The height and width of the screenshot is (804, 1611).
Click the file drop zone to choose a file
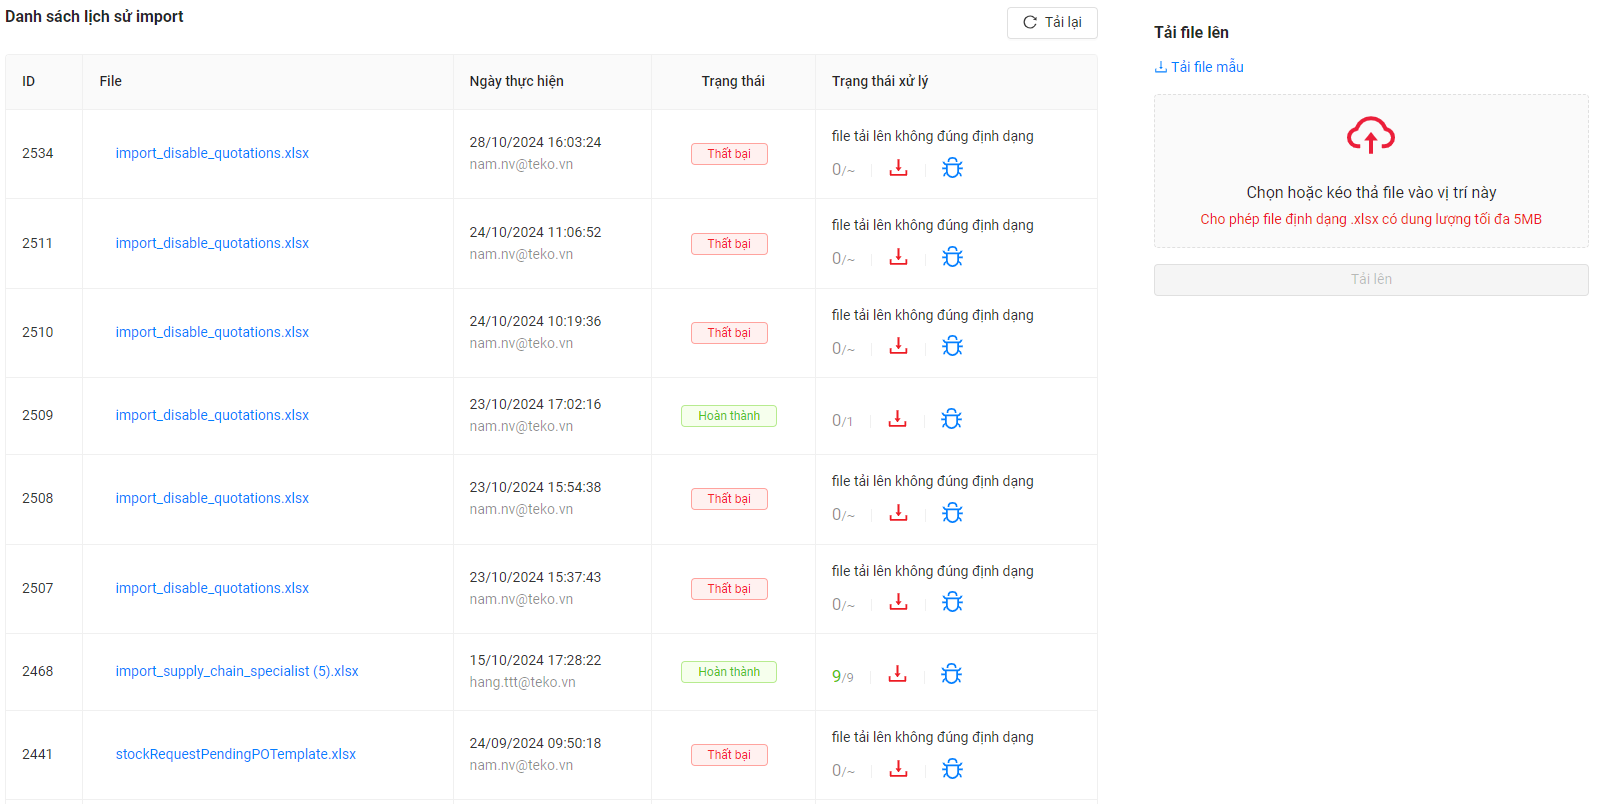pyautogui.click(x=1371, y=171)
